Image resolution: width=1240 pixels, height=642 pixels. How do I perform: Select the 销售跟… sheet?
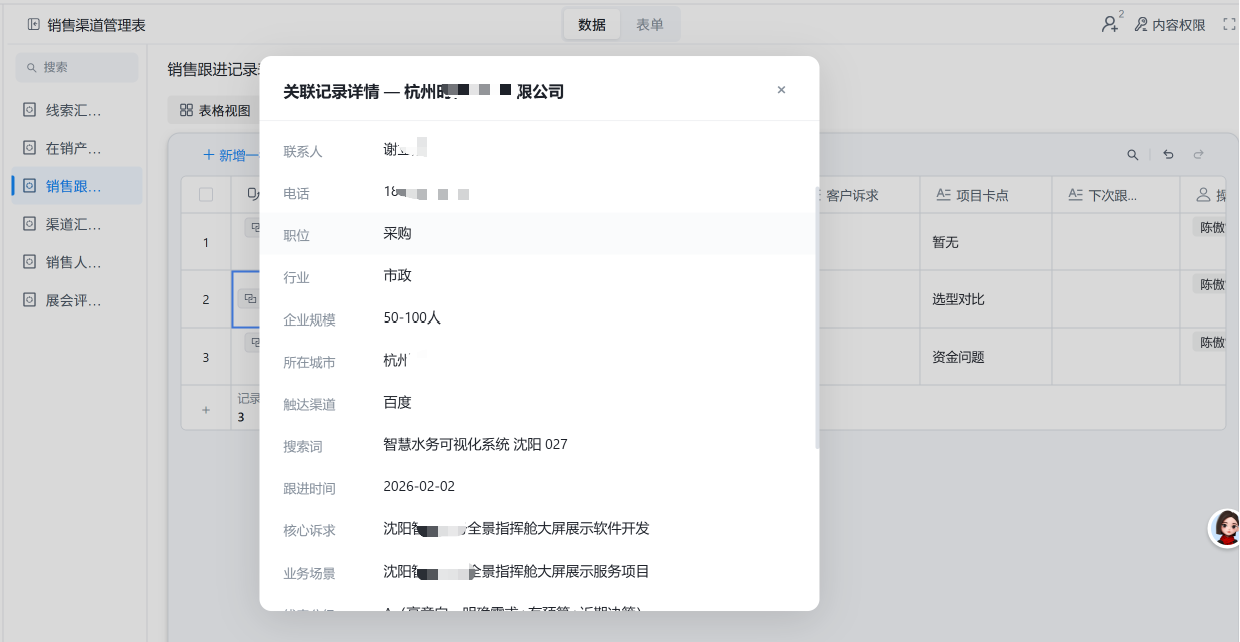[77, 186]
